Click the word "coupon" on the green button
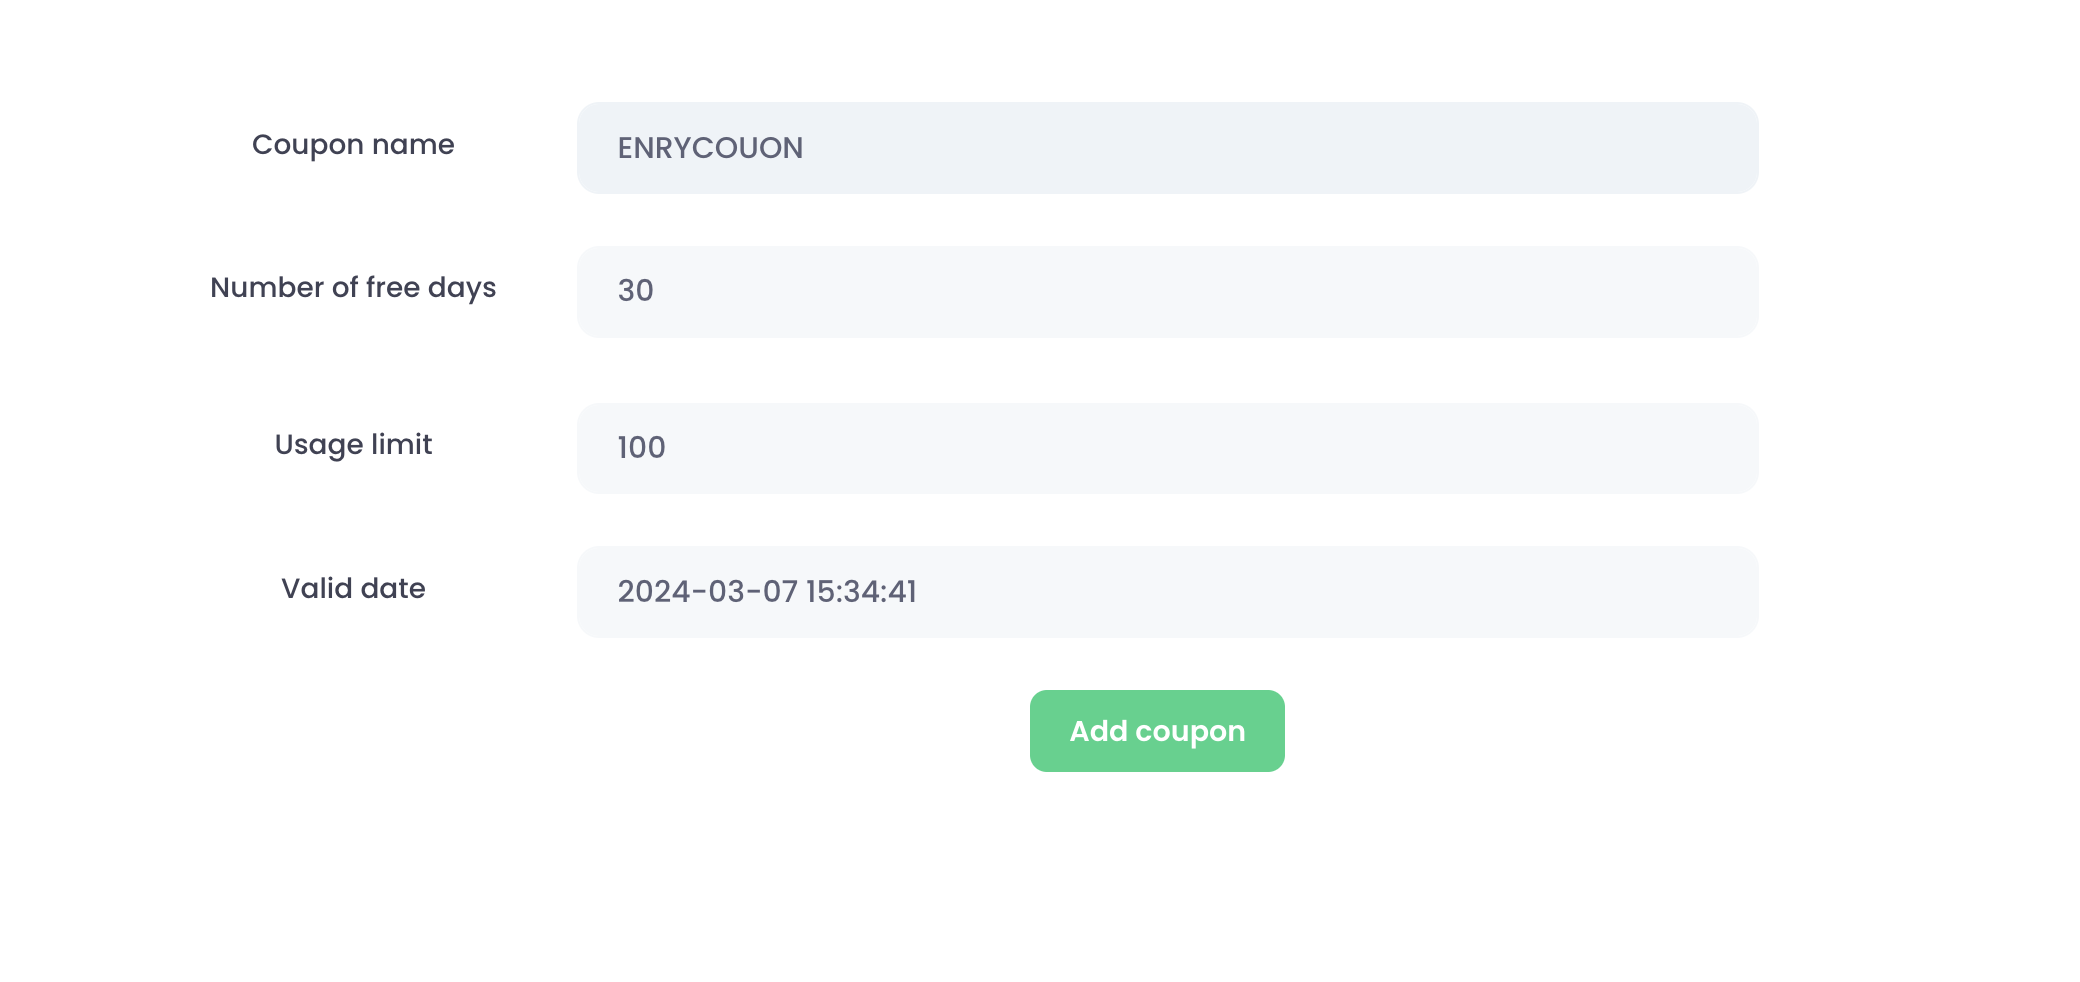 1190,732
